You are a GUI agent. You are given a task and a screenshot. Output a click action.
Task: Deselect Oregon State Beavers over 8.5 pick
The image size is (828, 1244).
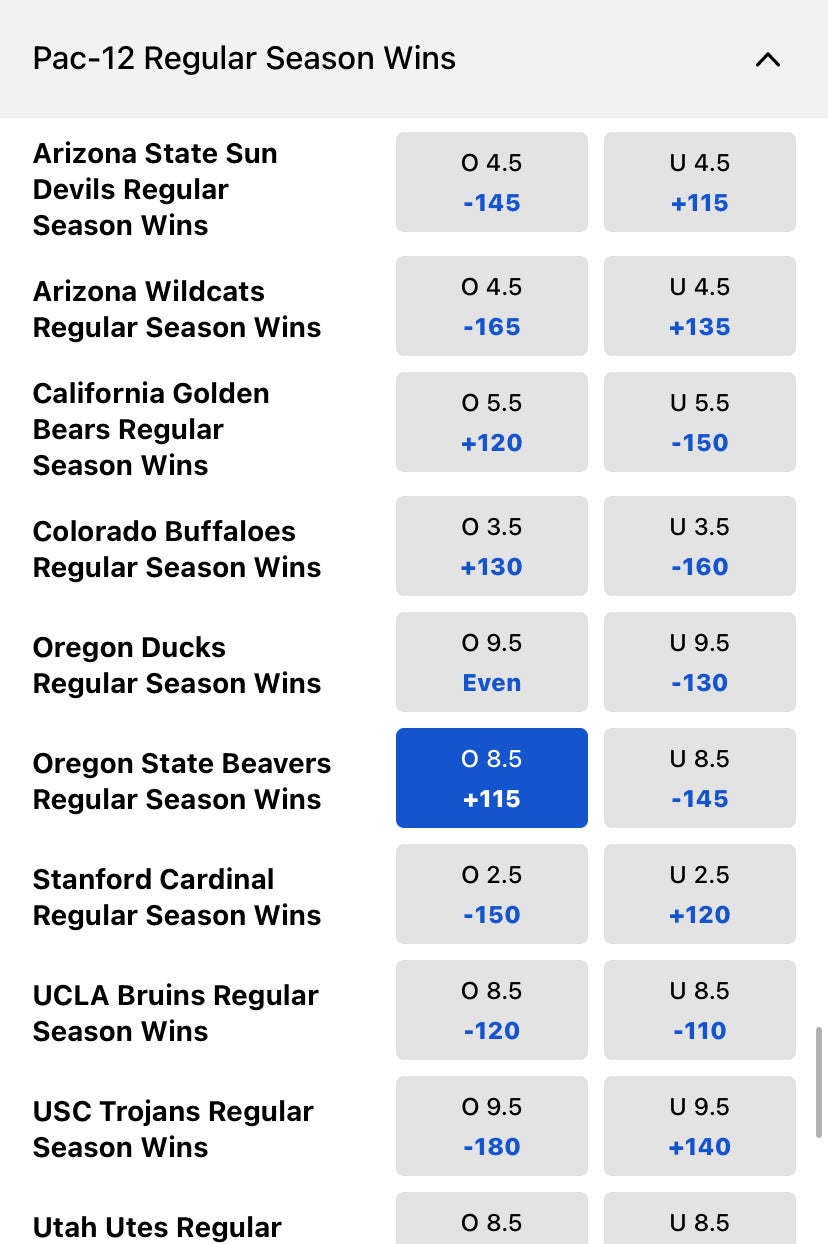(491, 778)
